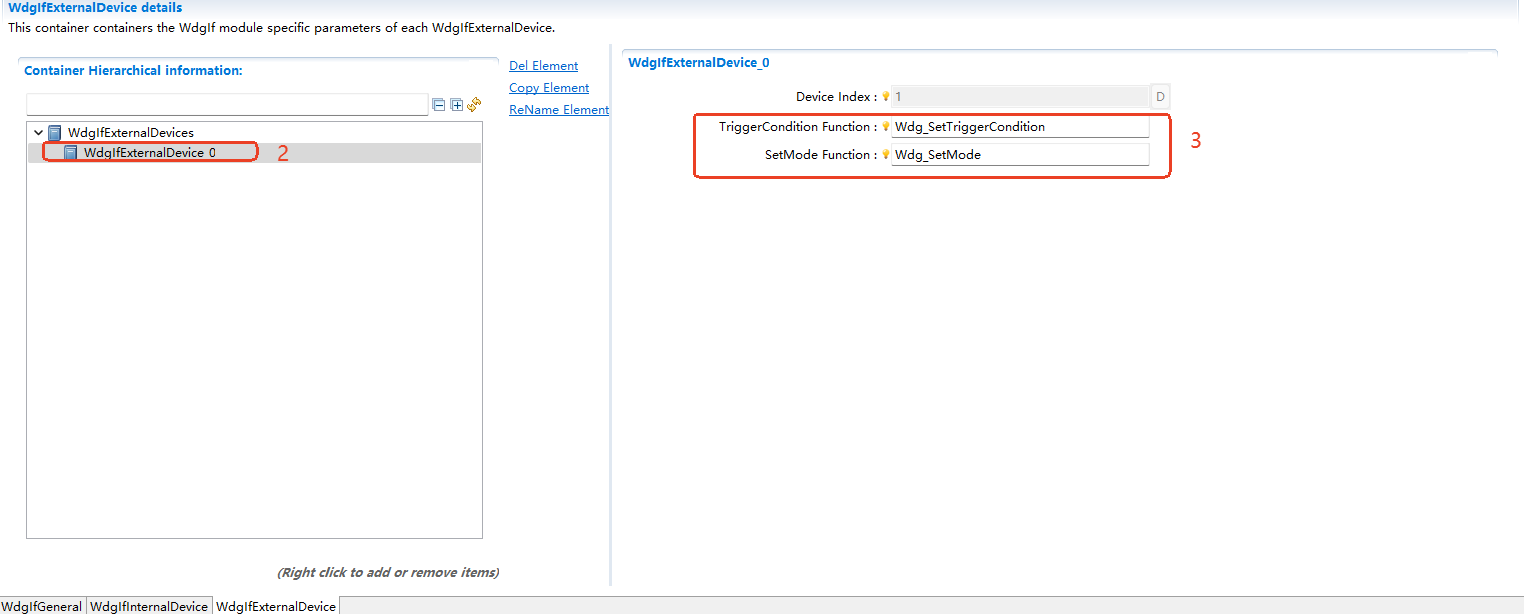This screenshot has width=1526, height=614.
Task: Click the Copy Element link
Action: [548, 87]
